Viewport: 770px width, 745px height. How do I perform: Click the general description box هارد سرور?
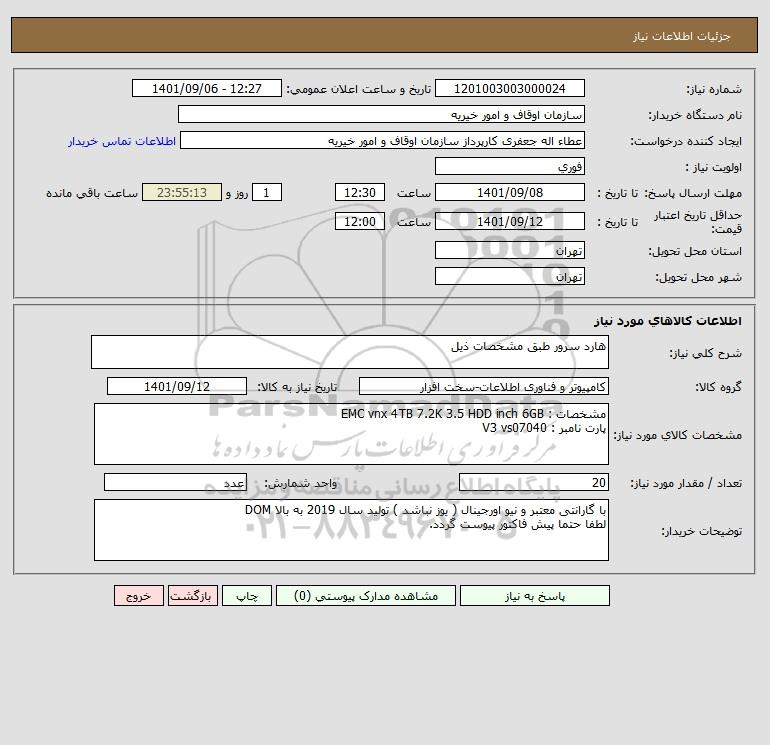click(x=350, y=352)
